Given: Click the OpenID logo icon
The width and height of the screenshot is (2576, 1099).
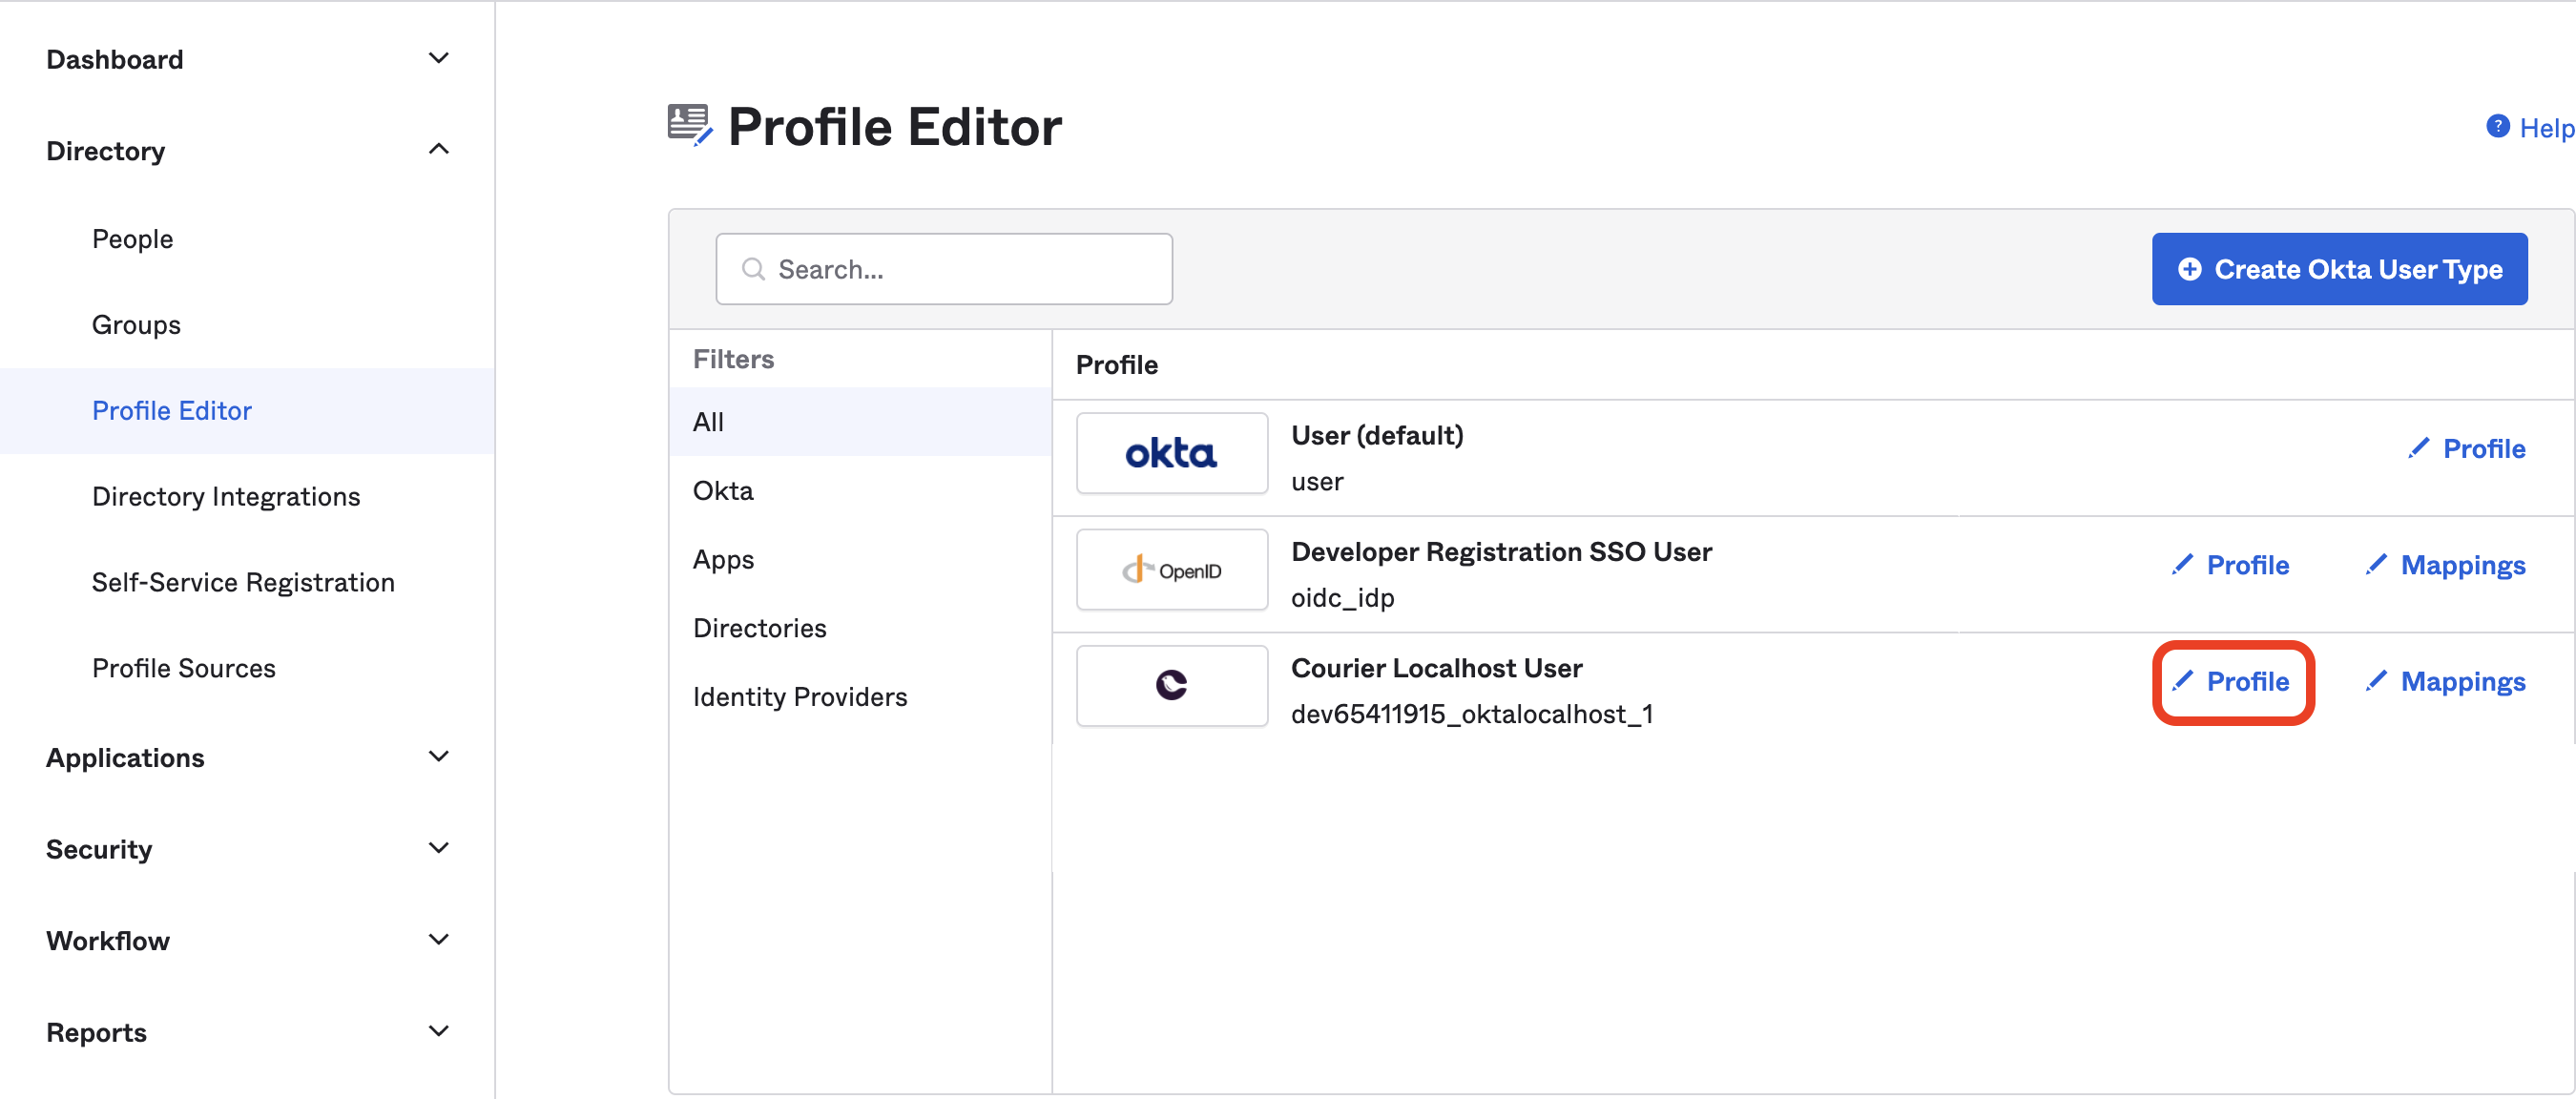Looking at the screenshot, I should [x=1171, y=570].
